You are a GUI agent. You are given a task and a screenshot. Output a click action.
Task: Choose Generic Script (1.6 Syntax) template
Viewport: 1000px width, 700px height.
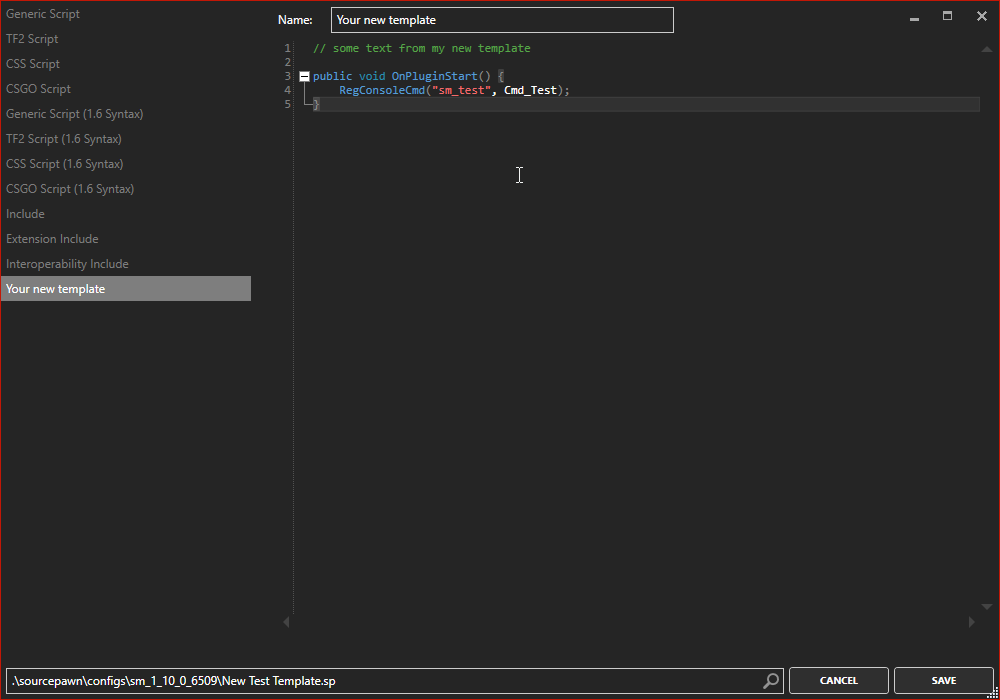coord(126,113)
